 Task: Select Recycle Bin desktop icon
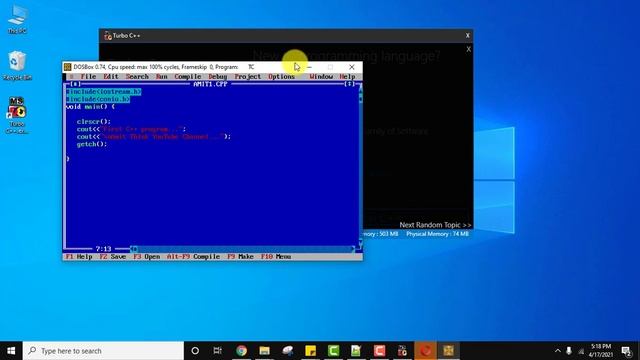[x=17, y=65]
